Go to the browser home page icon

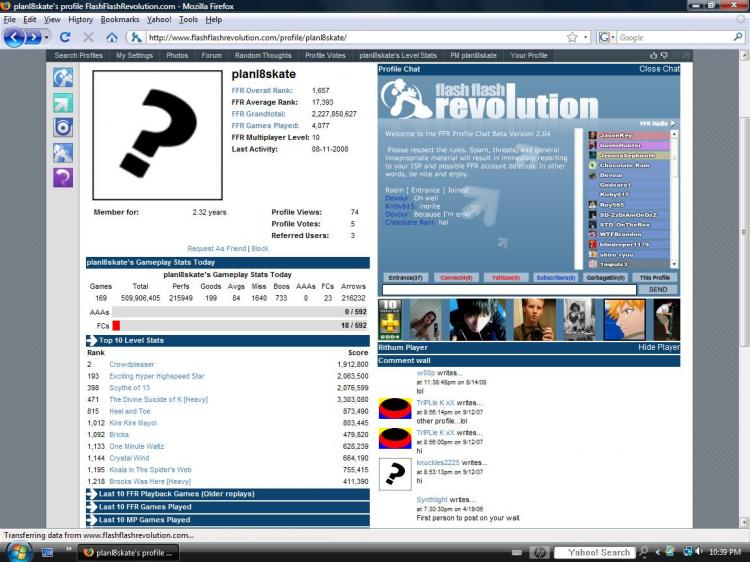click(111, 37)
